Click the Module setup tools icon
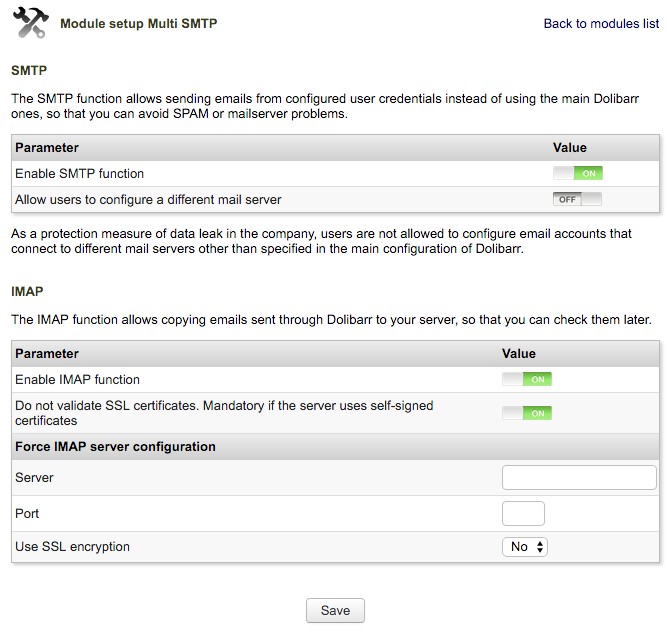Screen dimensions: 667x633 [x=31, y=24]
